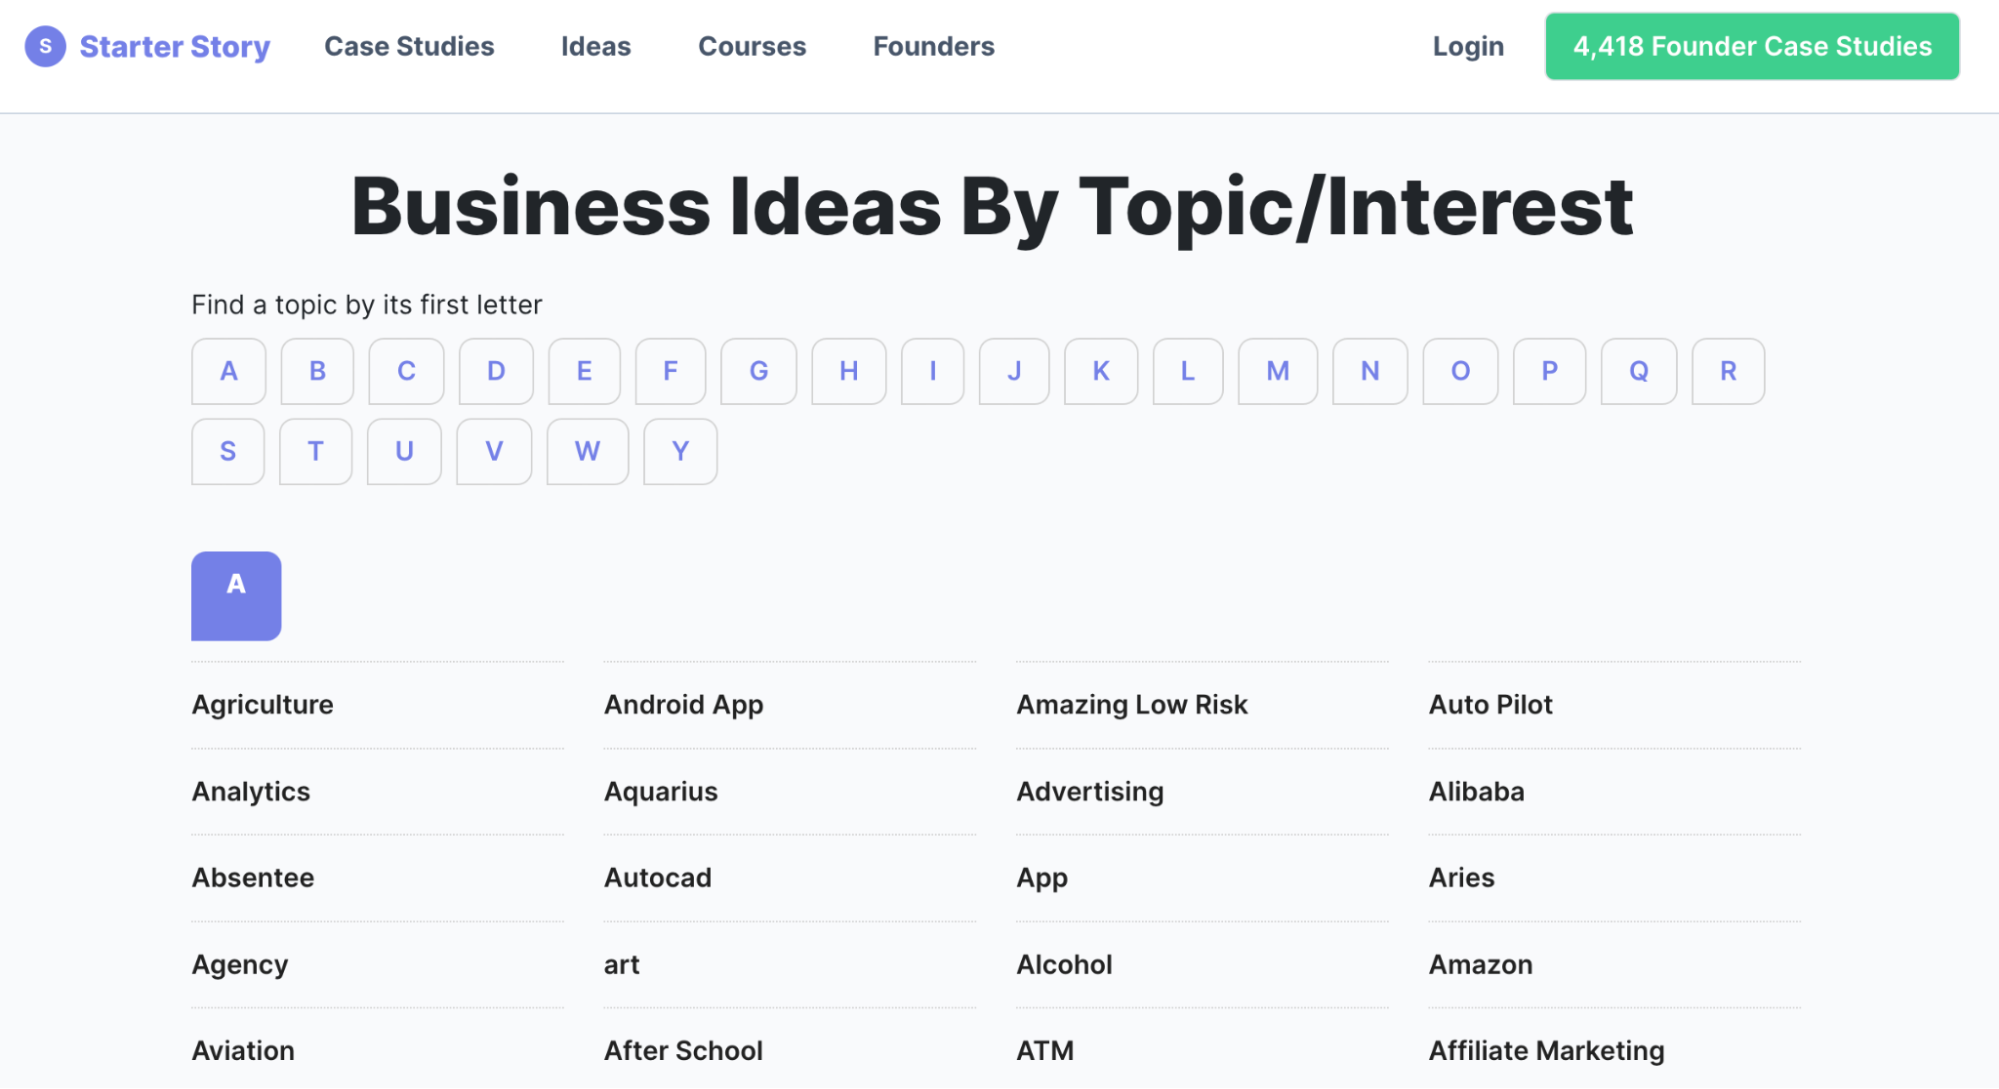Select the ATM topic
Image resolution: width=1999 pixels, height=1089 pixels.
1045,1051
